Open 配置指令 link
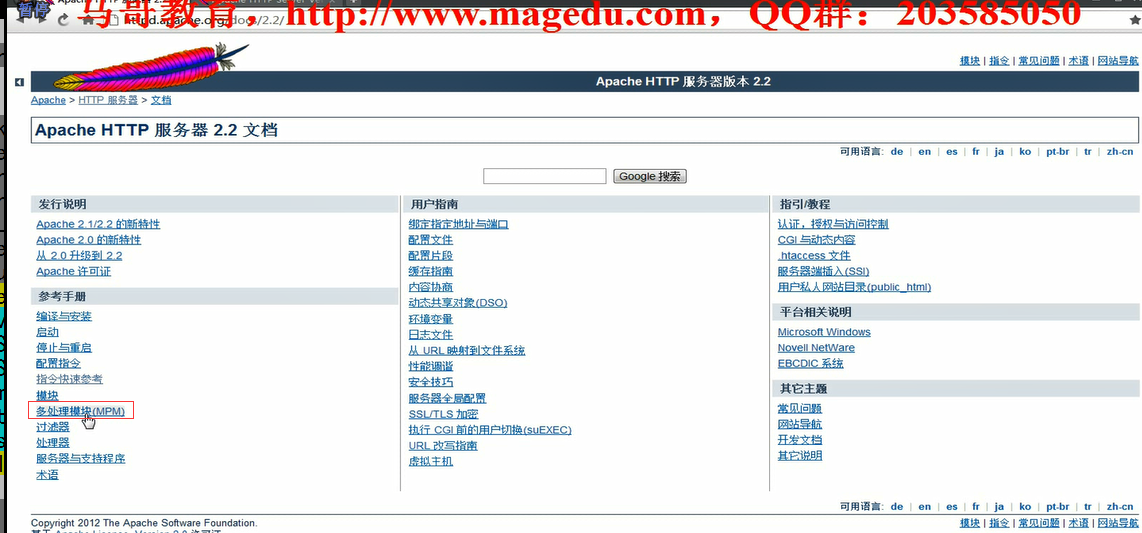The width and height of the screenshot is (1142, 533). pyautogui.click(x=58, y=363)
